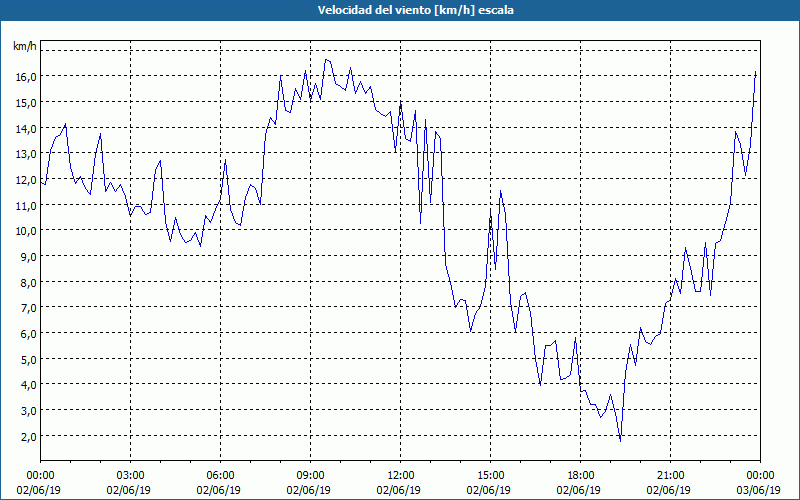The width and height of the screenshot is (800, 500).
Task: Select the '13,0' y-axis label
Action: tap(27, 154)
